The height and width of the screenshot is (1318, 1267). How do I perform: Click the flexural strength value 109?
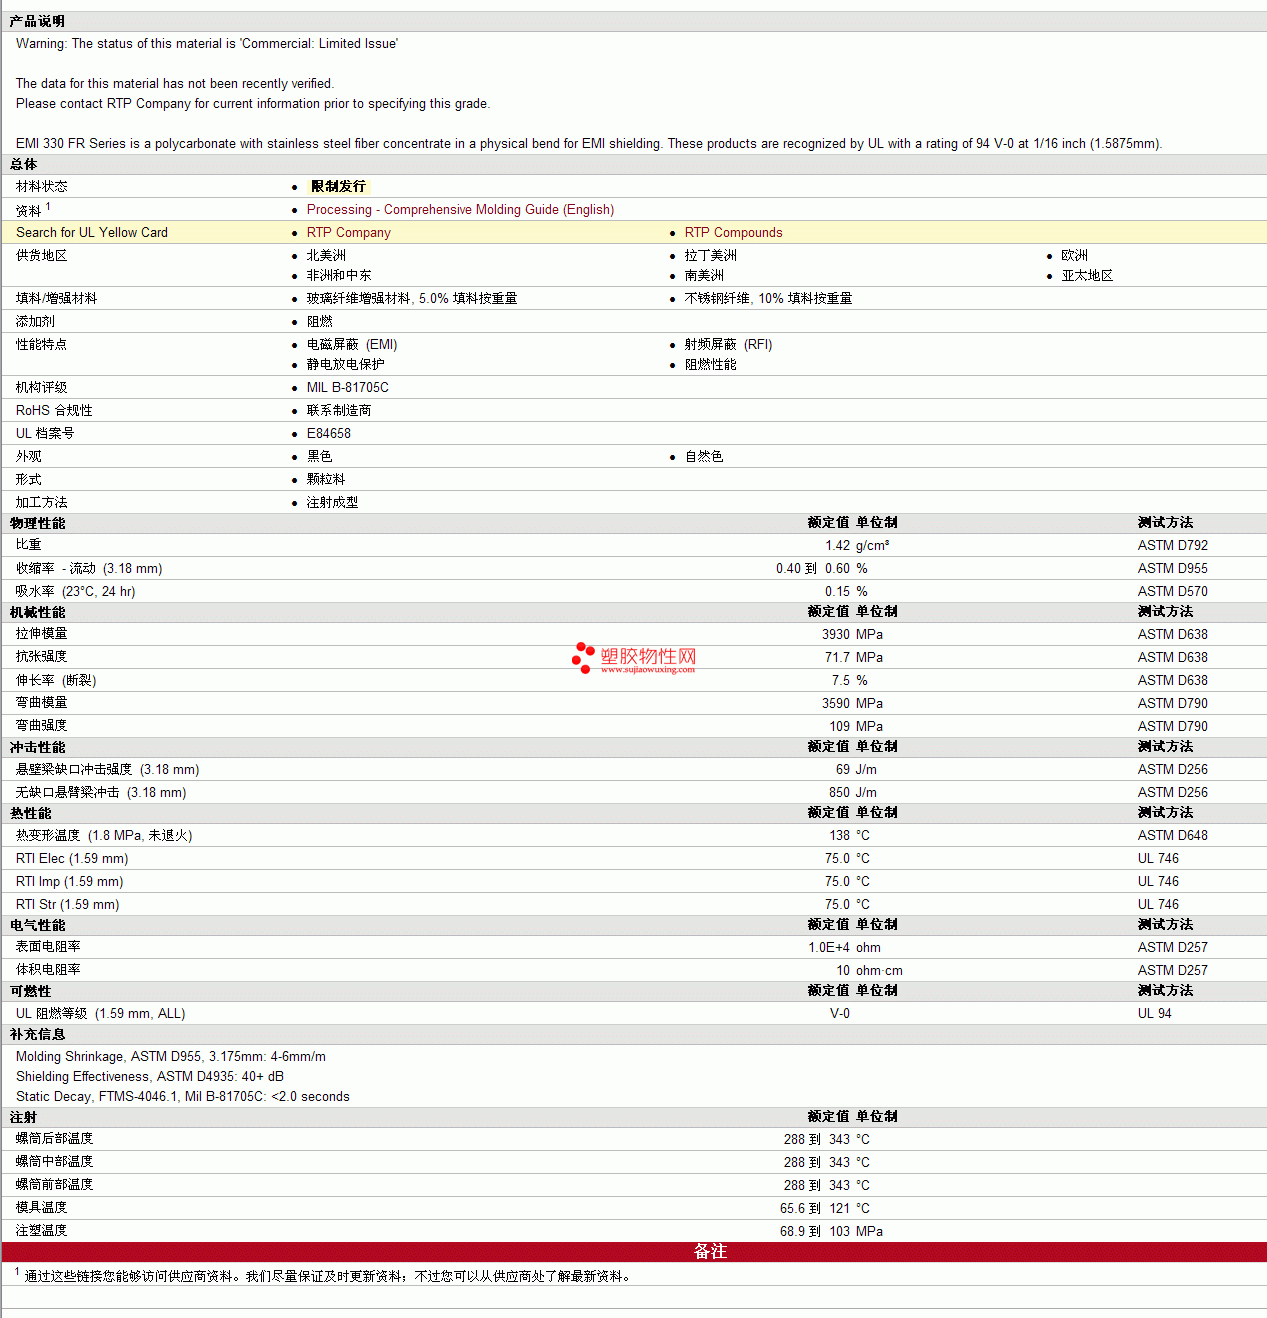click(839, 726)
